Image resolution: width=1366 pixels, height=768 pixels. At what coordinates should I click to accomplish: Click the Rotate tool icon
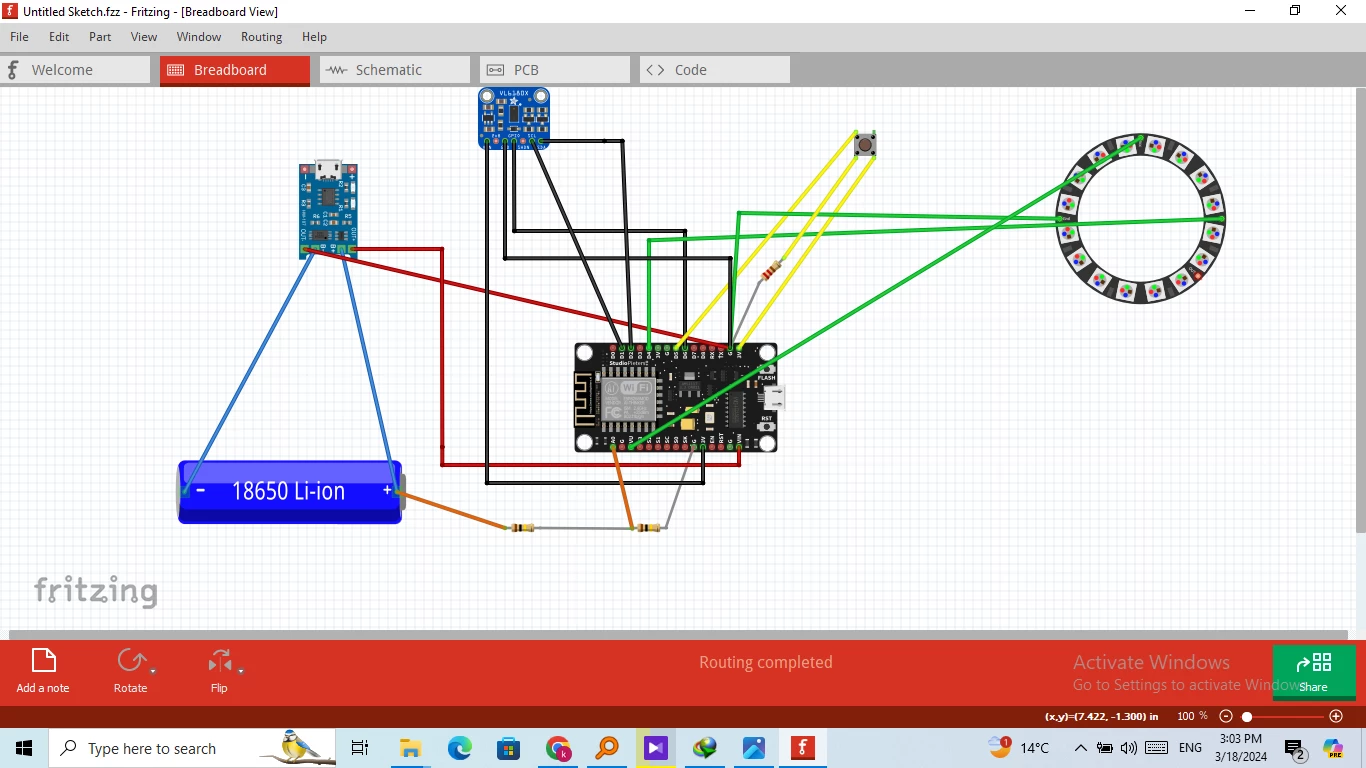[x=130, y=661]
